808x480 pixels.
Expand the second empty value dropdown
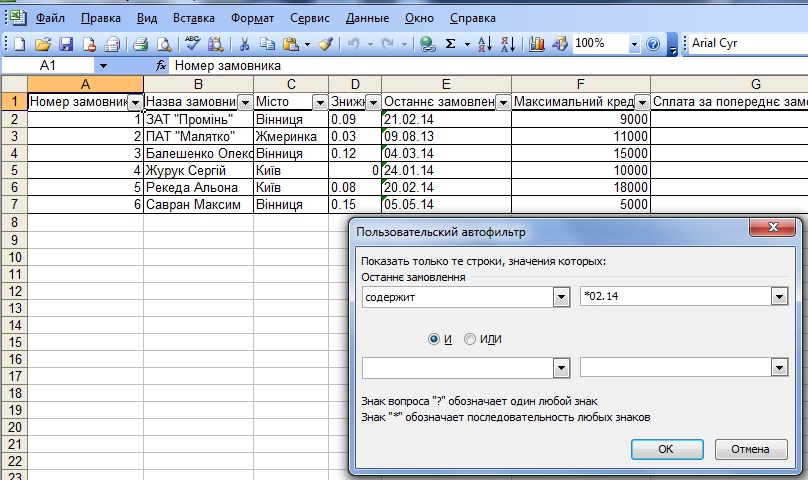[779, 368]
